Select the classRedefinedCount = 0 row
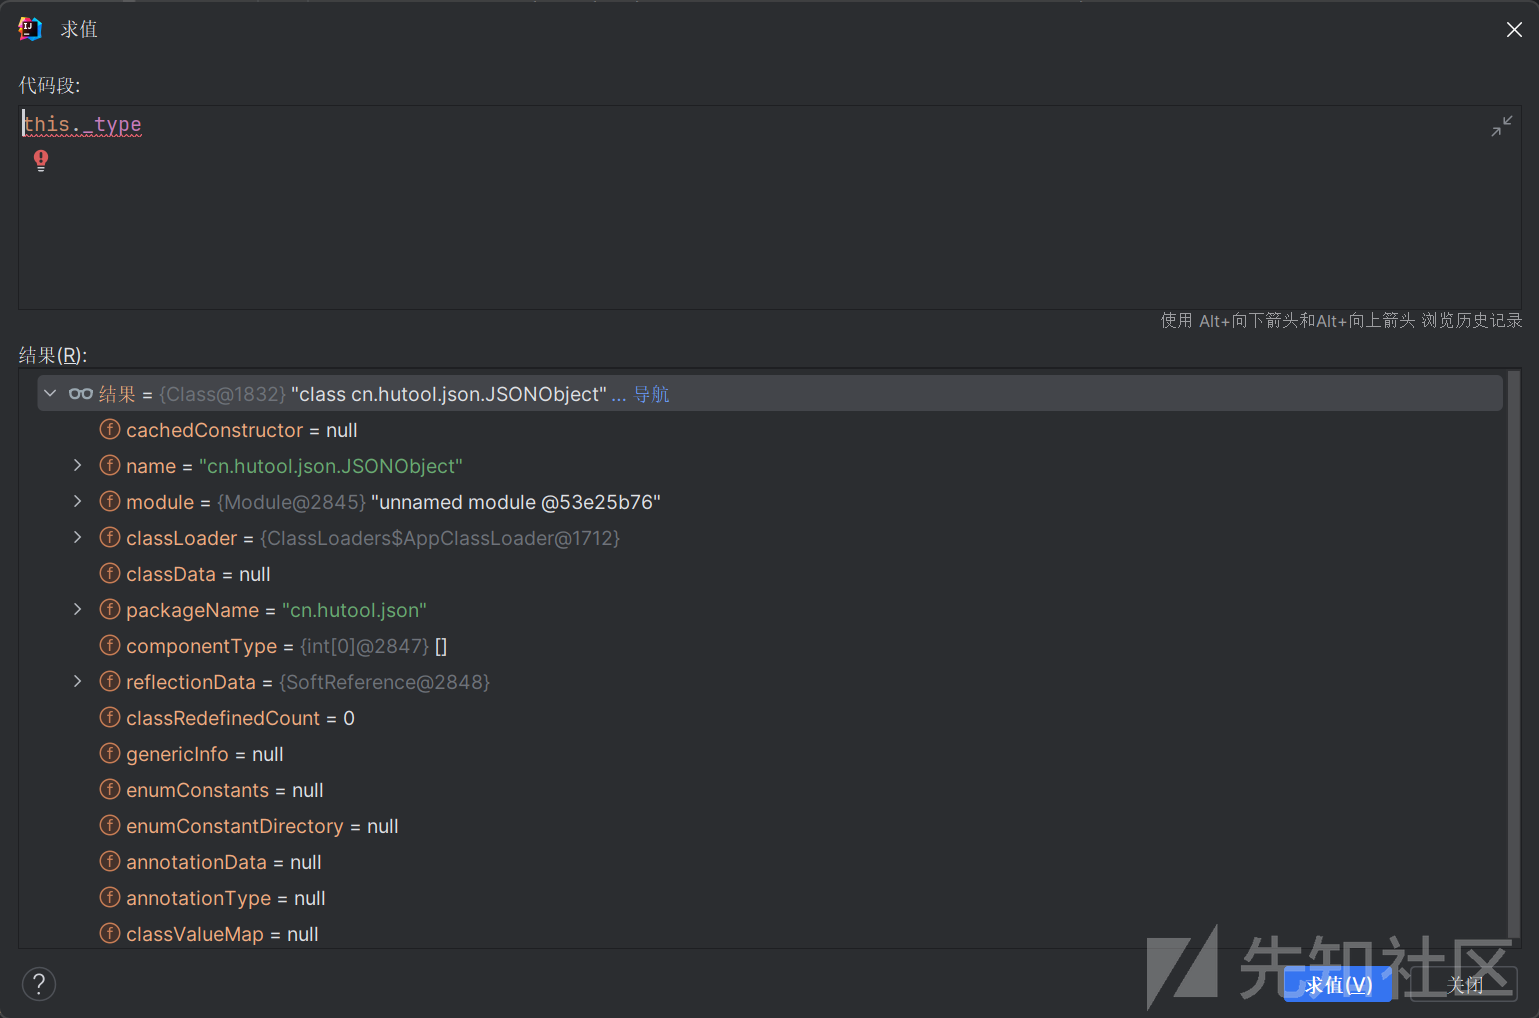 [770, 718]
